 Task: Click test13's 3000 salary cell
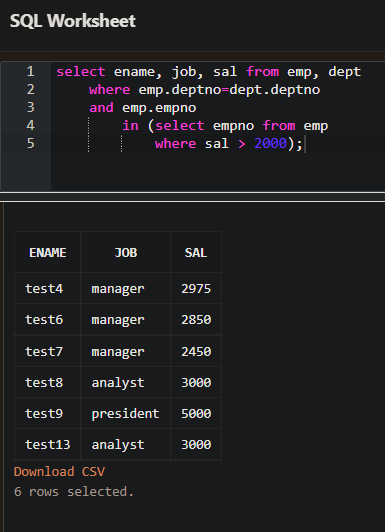pyautogui.click(x=196, y=444)
